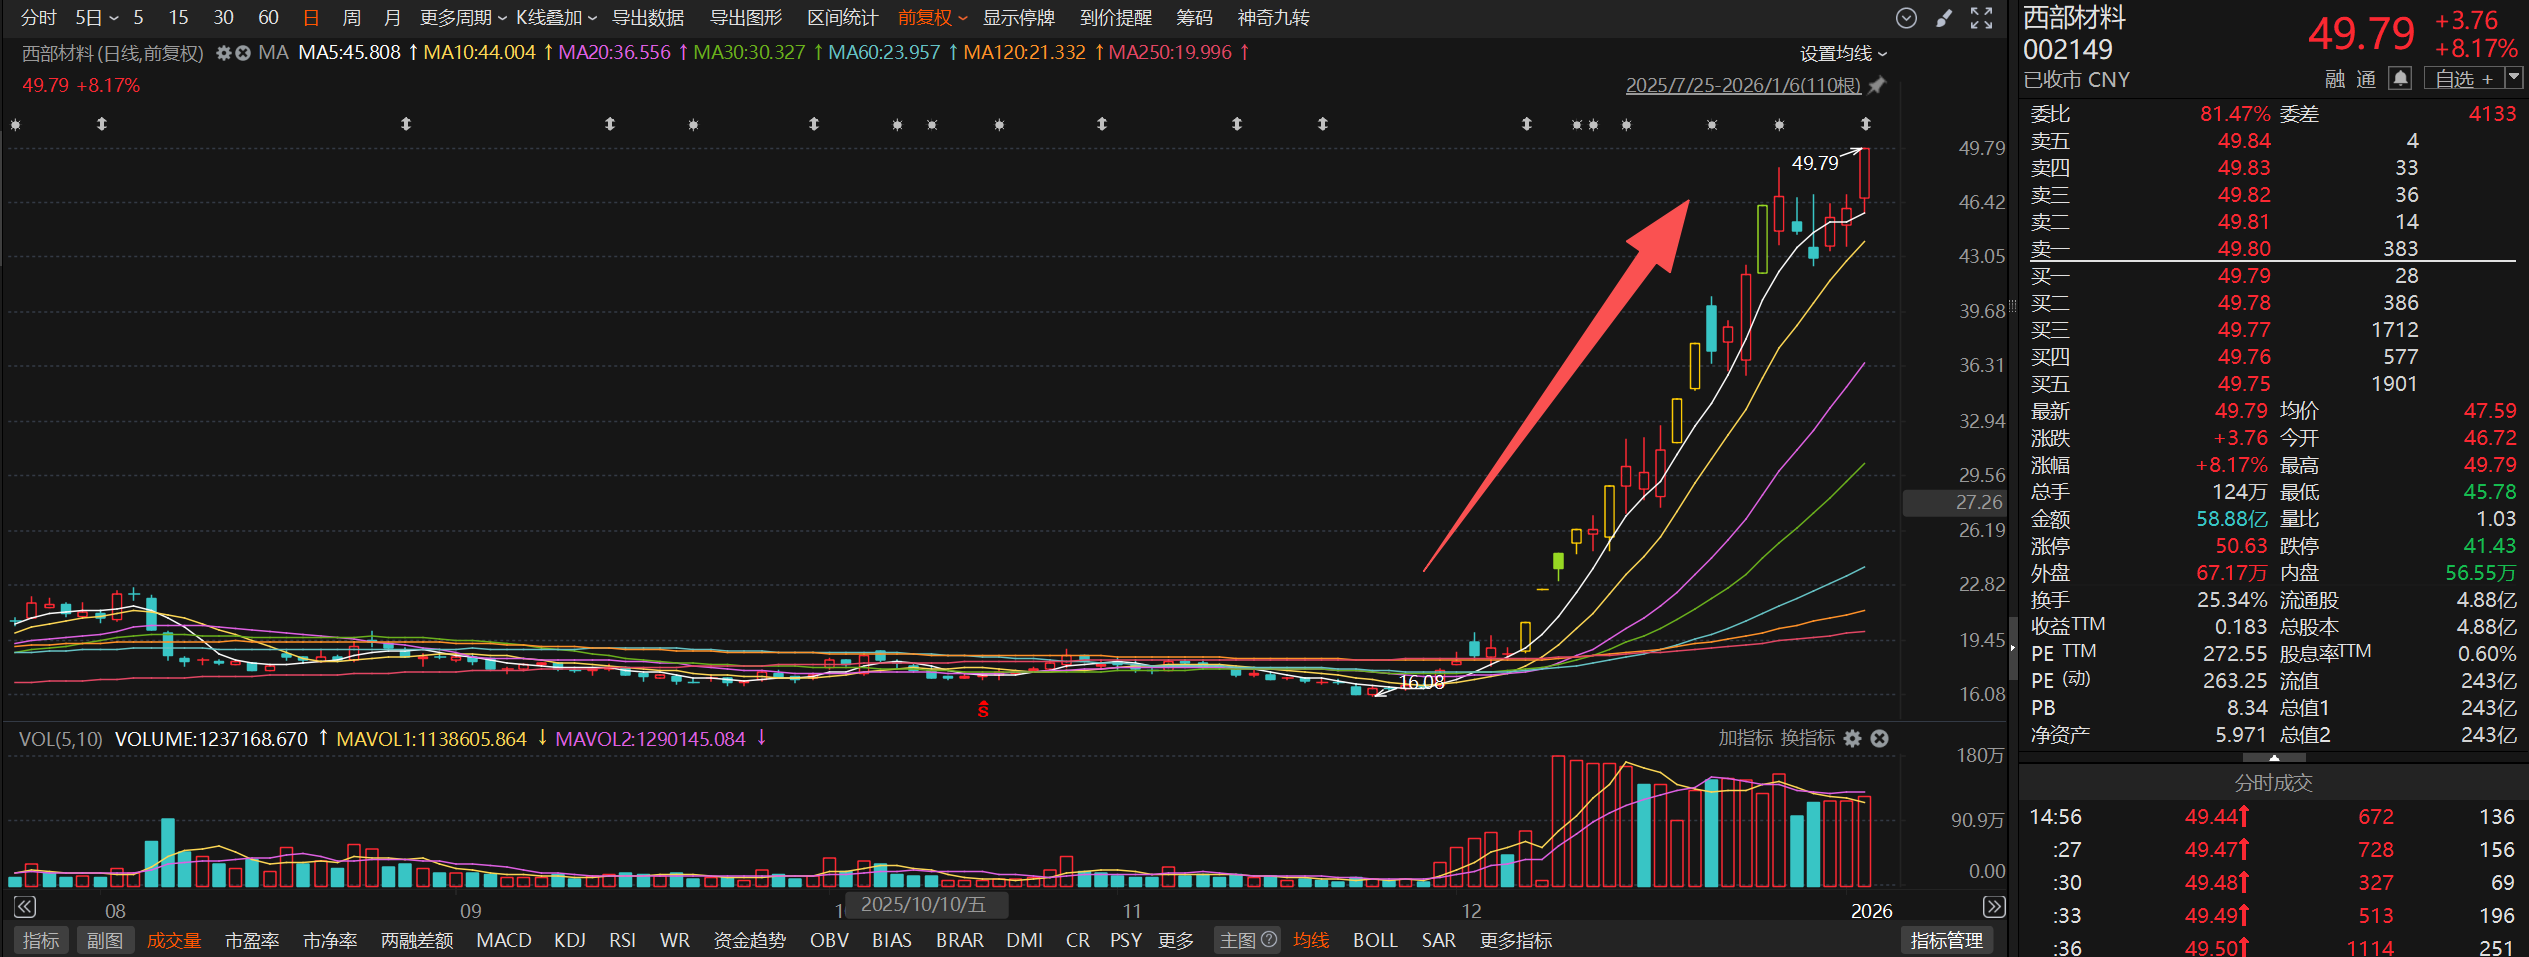Open 更多 indicators list after PSY
2529x957 pixels.
point(1176,940)
